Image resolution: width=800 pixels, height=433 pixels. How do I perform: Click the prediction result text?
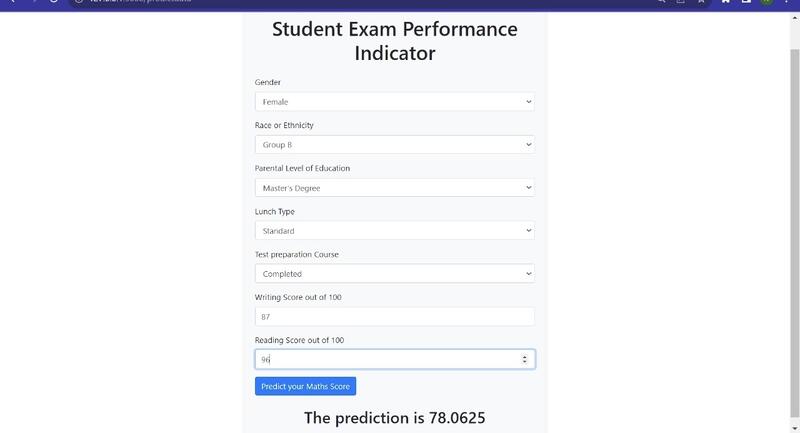[x=394, y=418]
